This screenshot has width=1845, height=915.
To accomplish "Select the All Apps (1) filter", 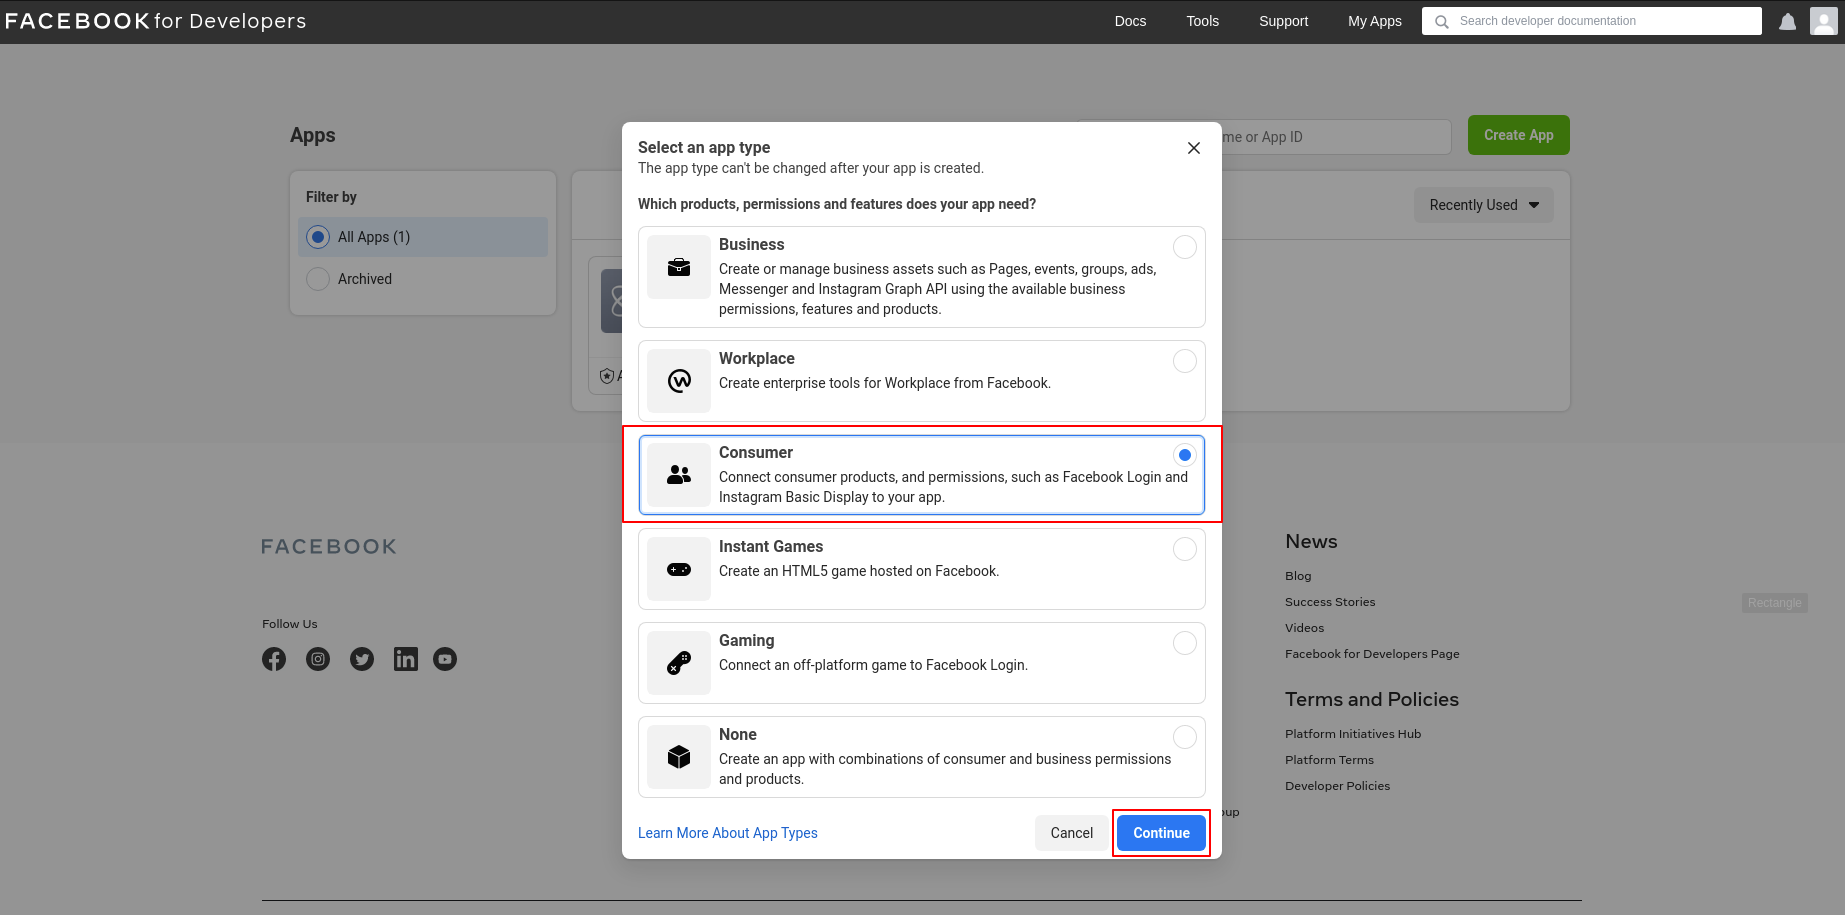I will click(x=423, y=237).
